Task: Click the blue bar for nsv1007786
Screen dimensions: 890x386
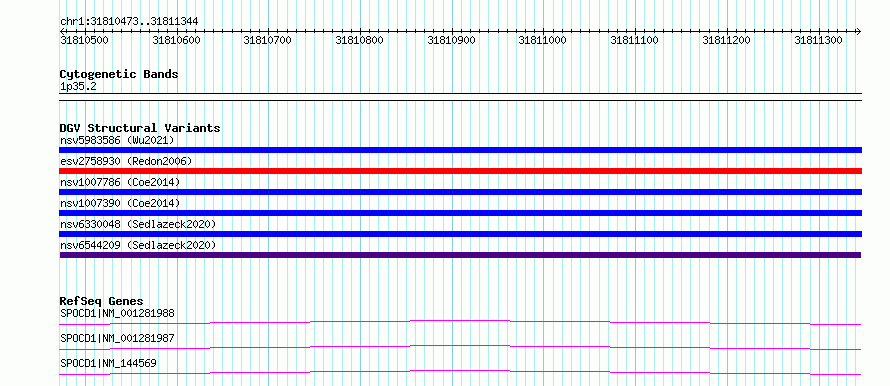Action: click(460, 192)
